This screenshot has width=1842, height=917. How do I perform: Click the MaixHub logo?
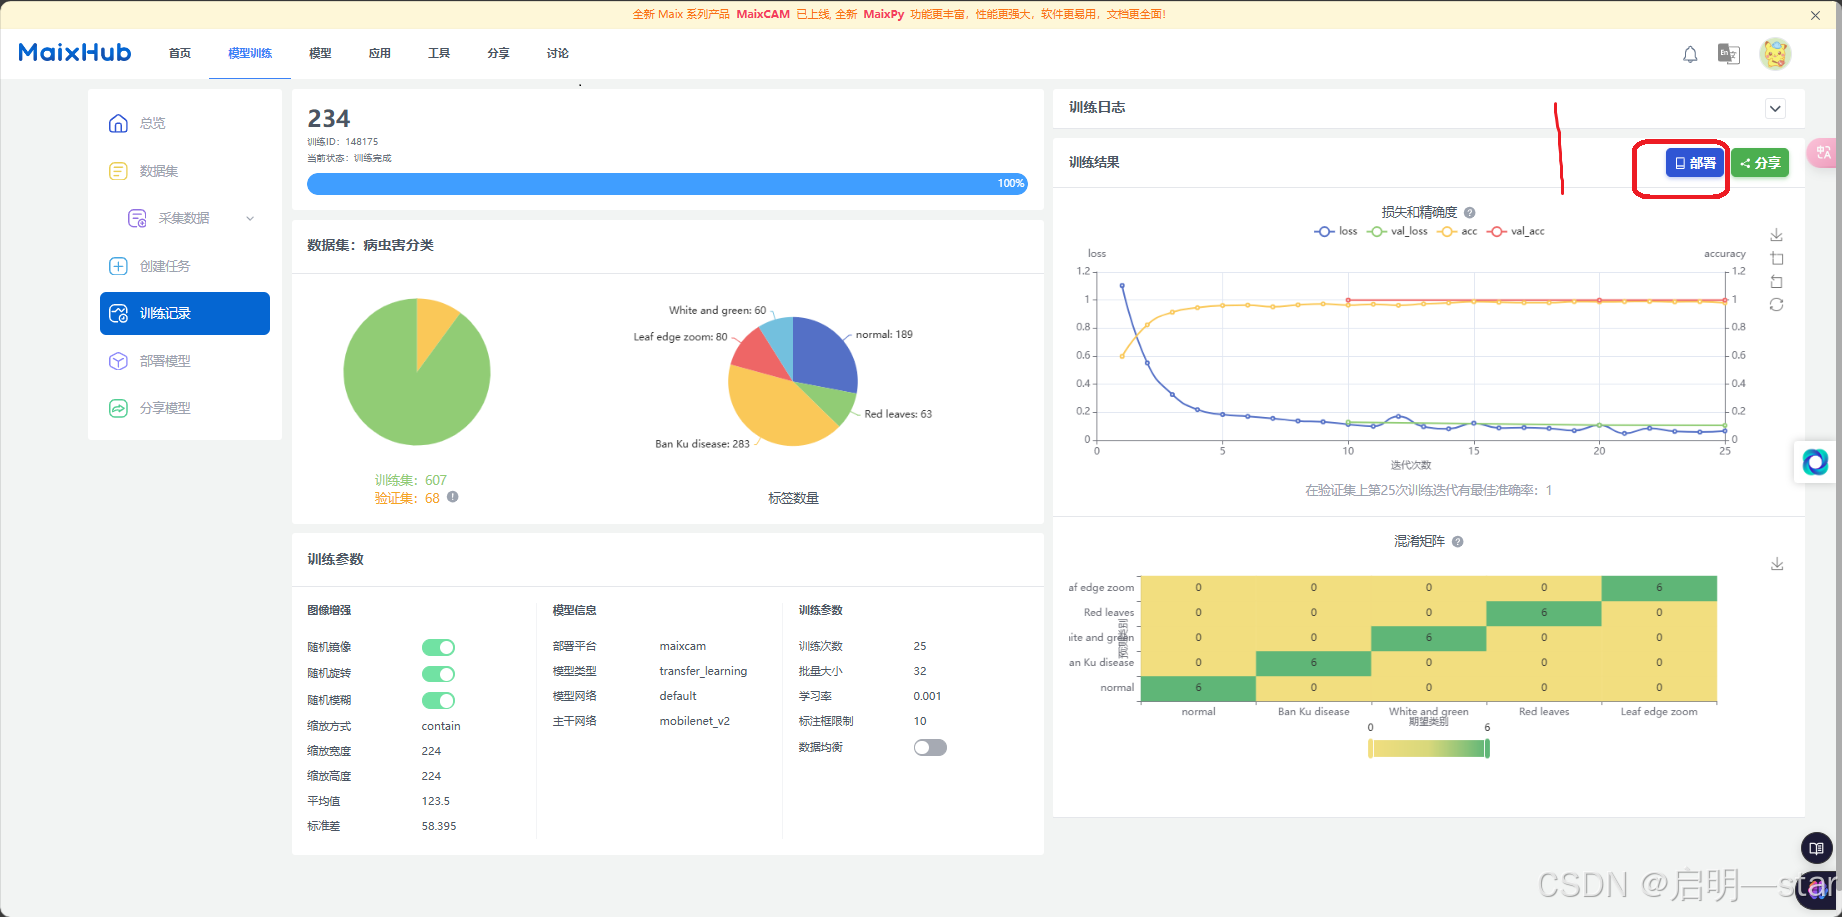[75, 53]
